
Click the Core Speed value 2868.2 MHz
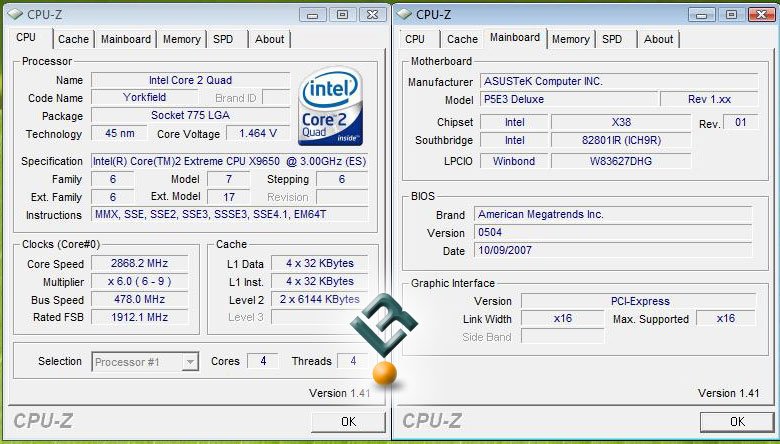point(140,264)
